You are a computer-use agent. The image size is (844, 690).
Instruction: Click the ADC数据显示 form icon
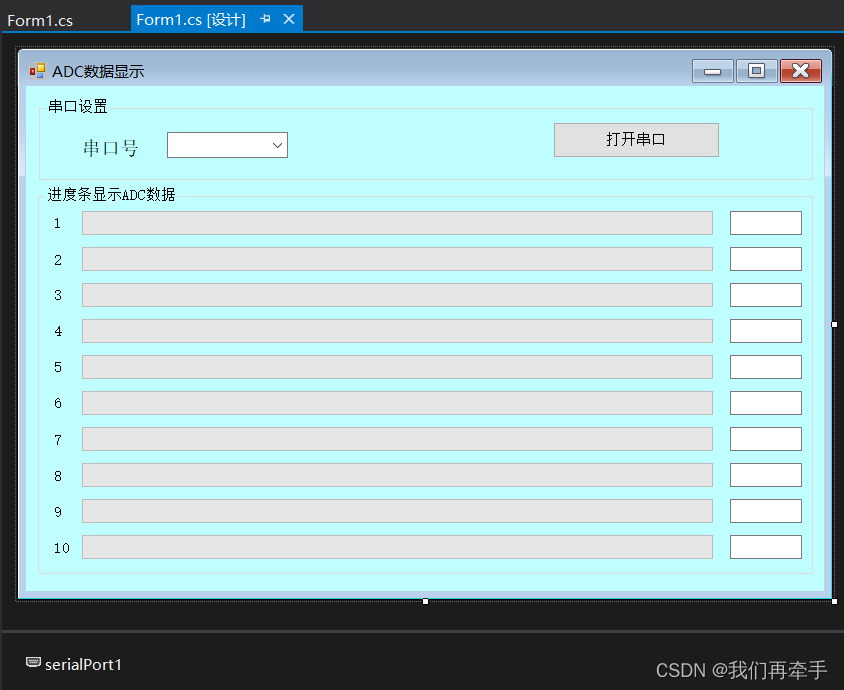37,71
